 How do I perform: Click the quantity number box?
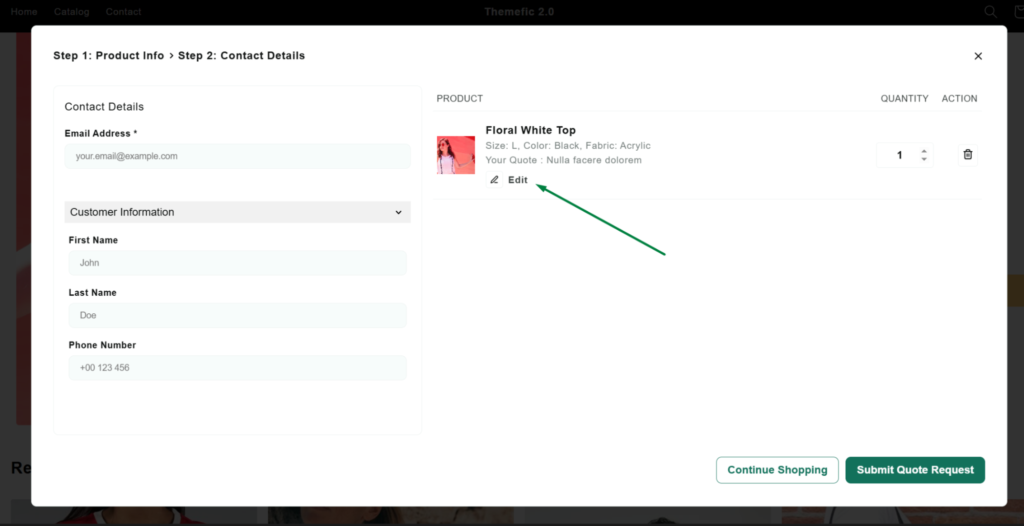[899, 155]
